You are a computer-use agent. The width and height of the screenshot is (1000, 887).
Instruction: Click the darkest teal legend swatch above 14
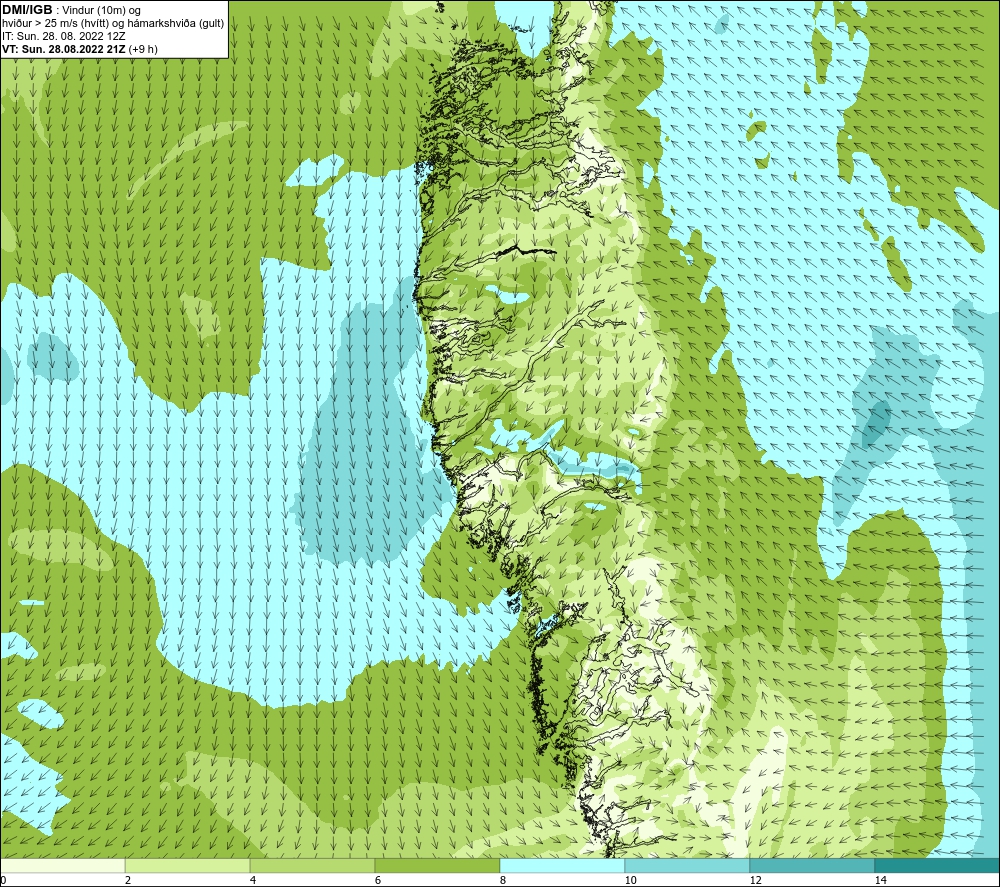937,865
